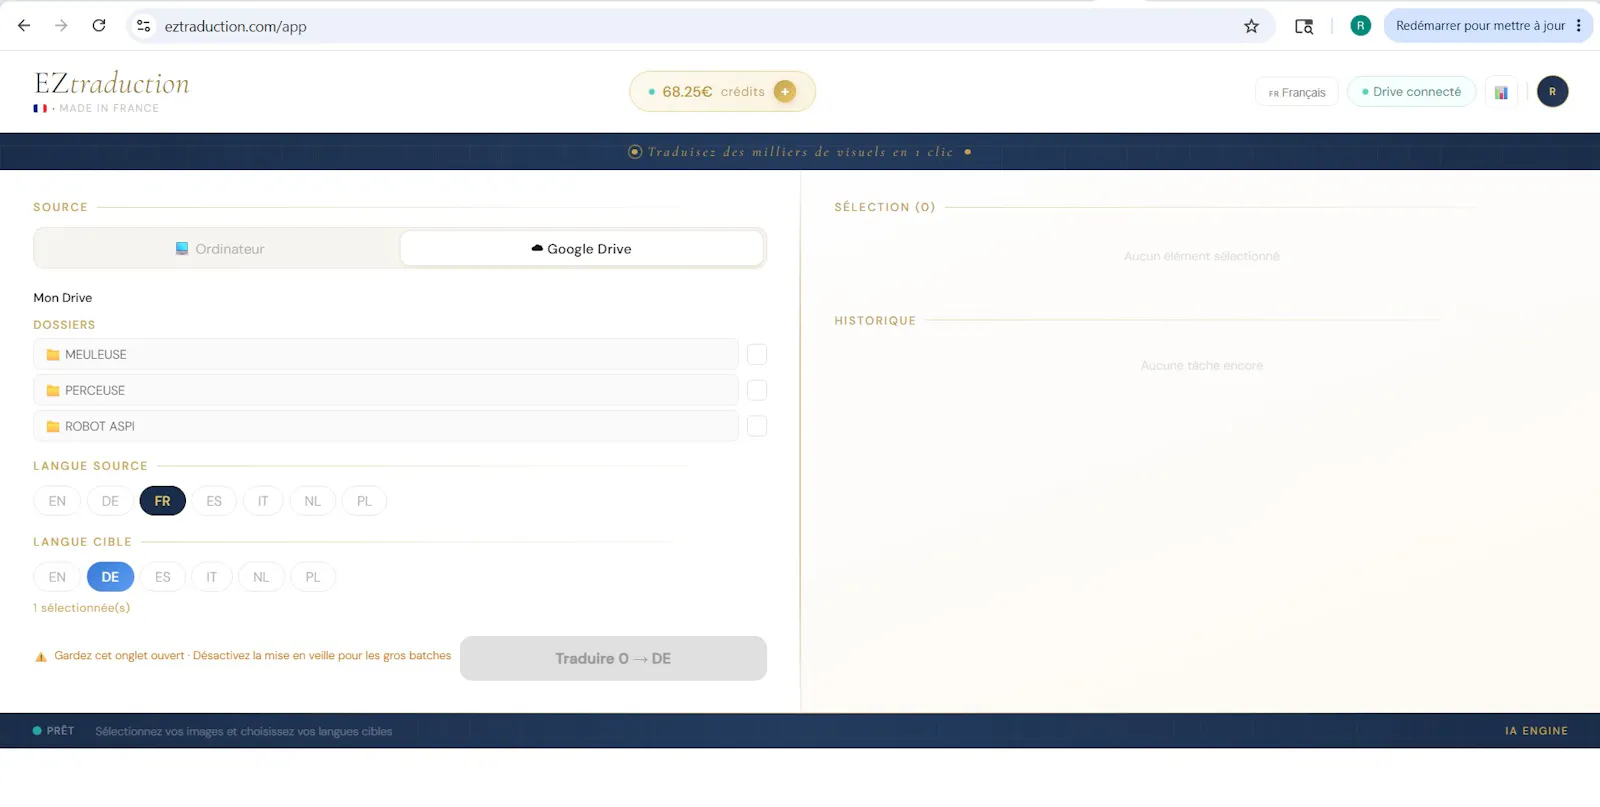The width and height of the screenshot is (1600, 807).
Task: Set source language to NL
Action: click(313, 501)
